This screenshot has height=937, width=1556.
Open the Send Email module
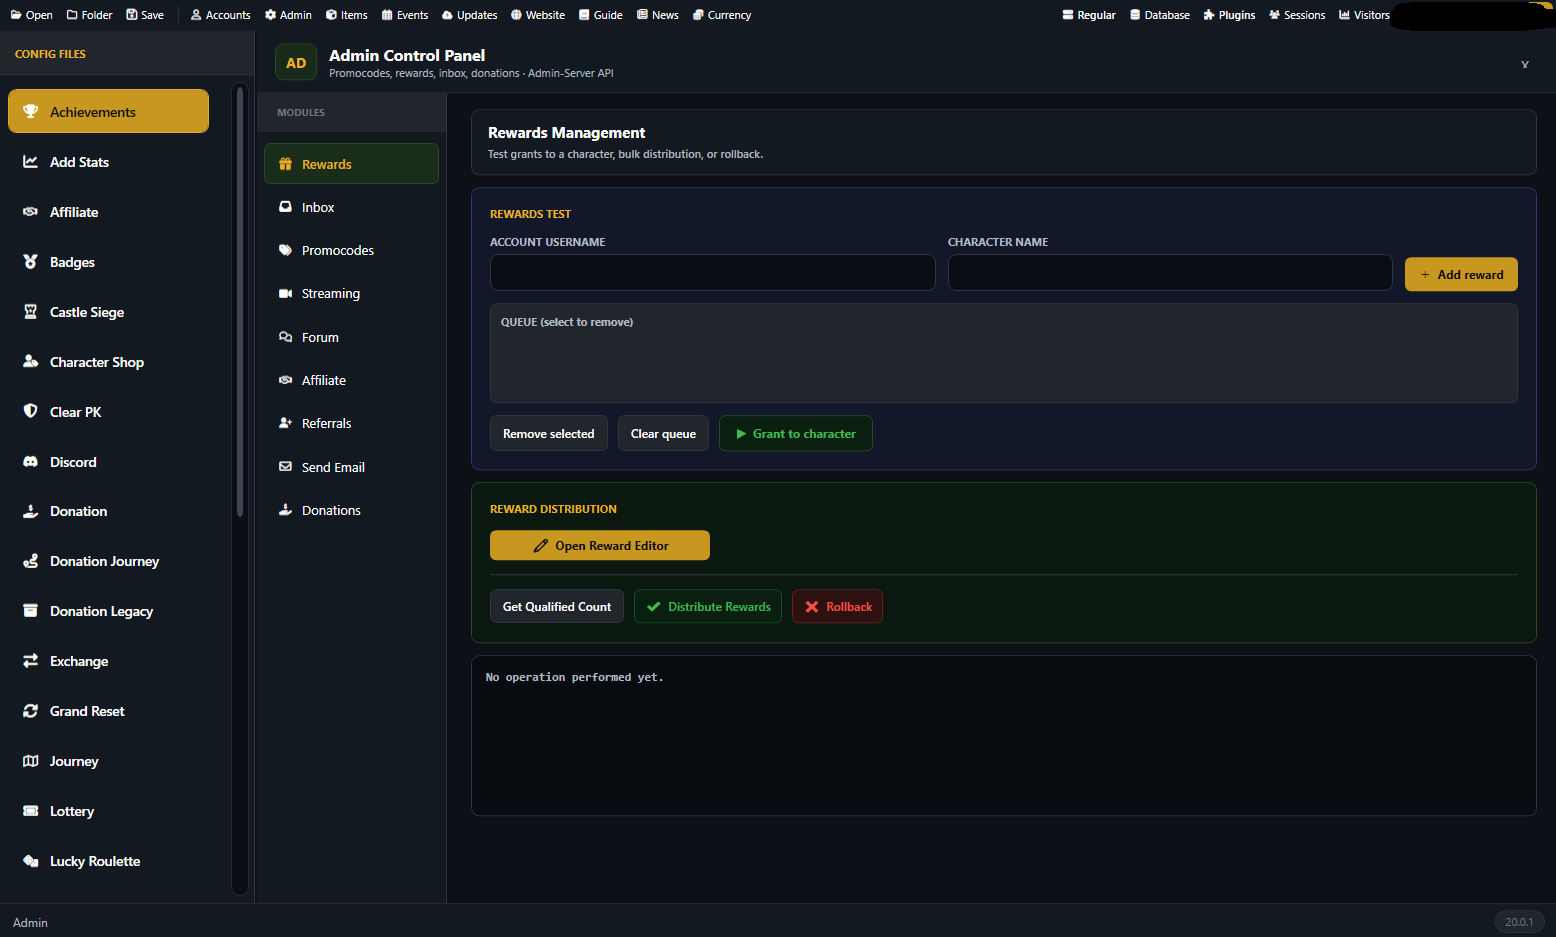tap(351, 467)
